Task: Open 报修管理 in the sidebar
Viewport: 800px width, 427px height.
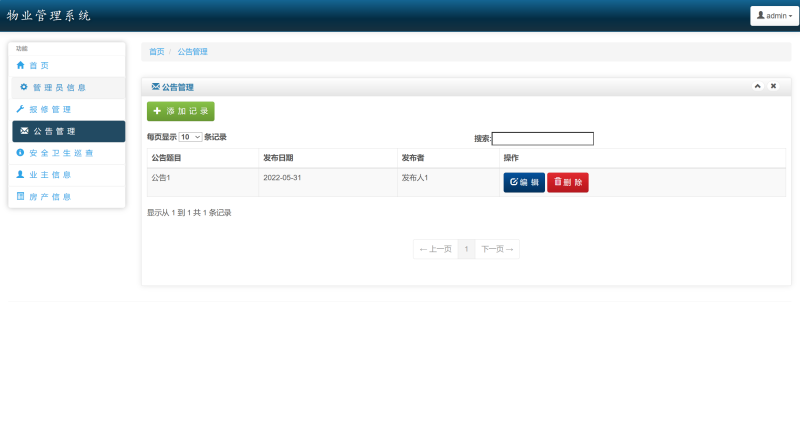Action: pyautogui.click(x=67, y=109)
